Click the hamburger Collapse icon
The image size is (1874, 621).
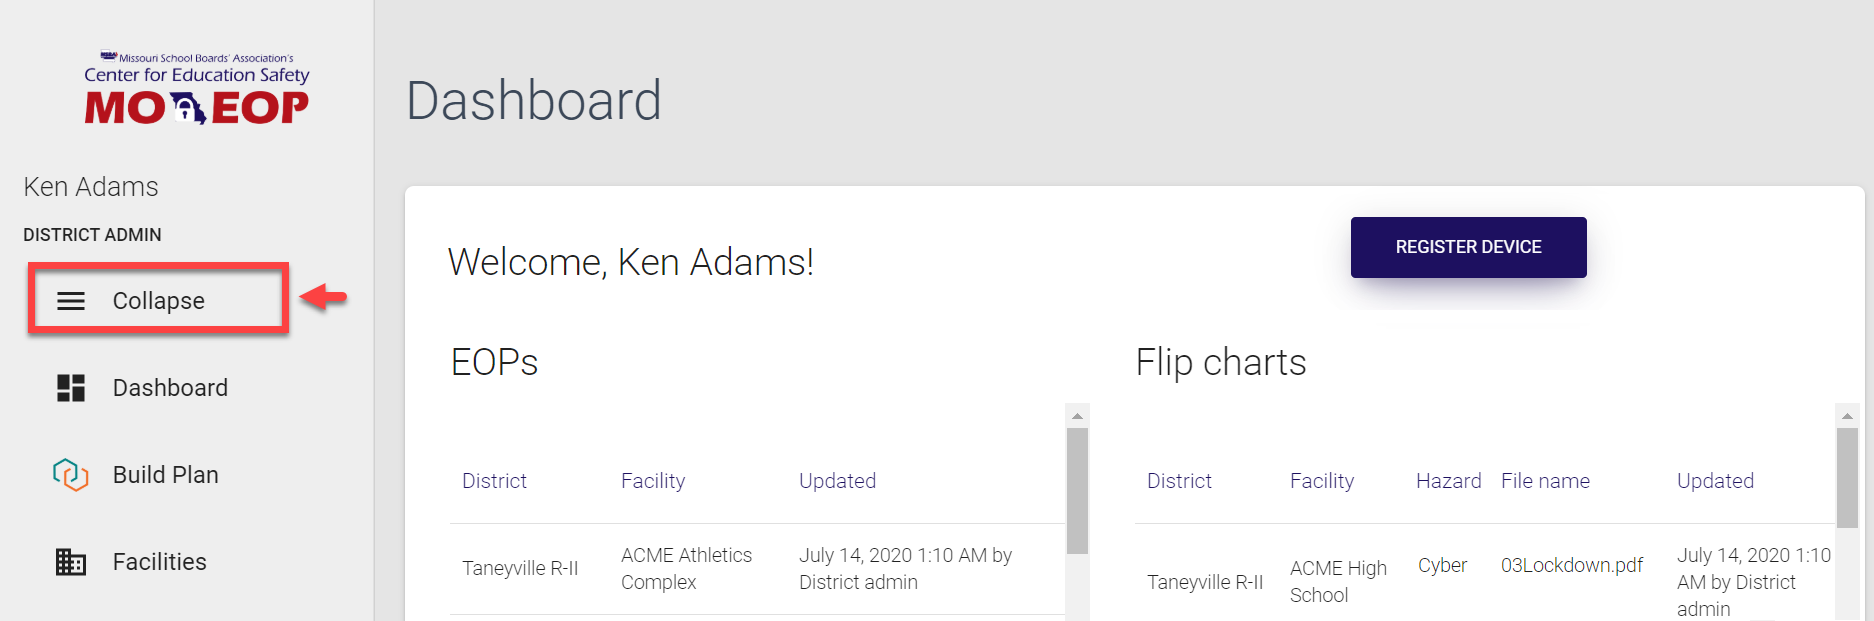(71, 301)
